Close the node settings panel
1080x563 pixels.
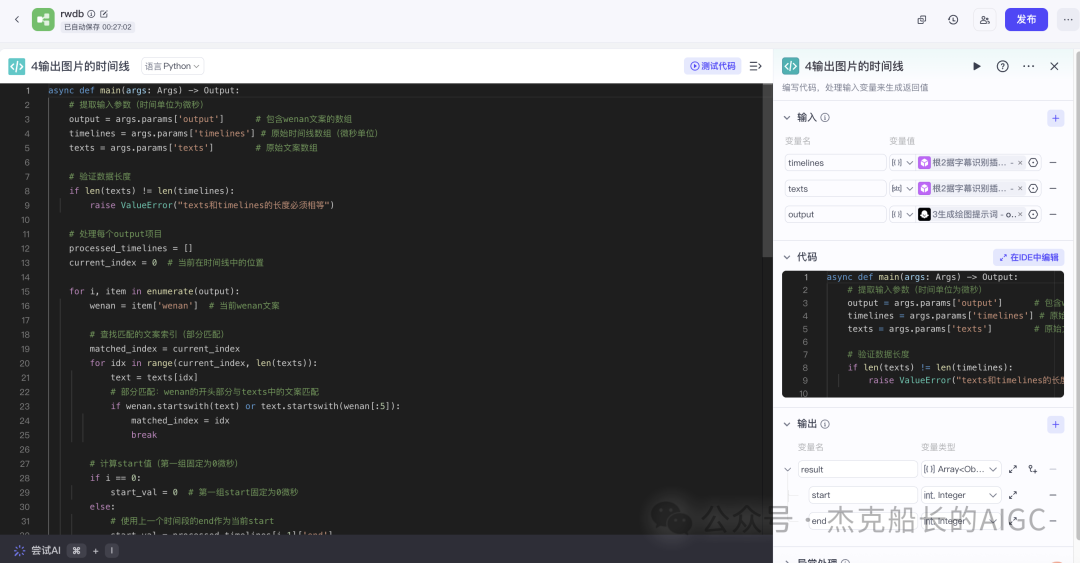pos(1055,66)
